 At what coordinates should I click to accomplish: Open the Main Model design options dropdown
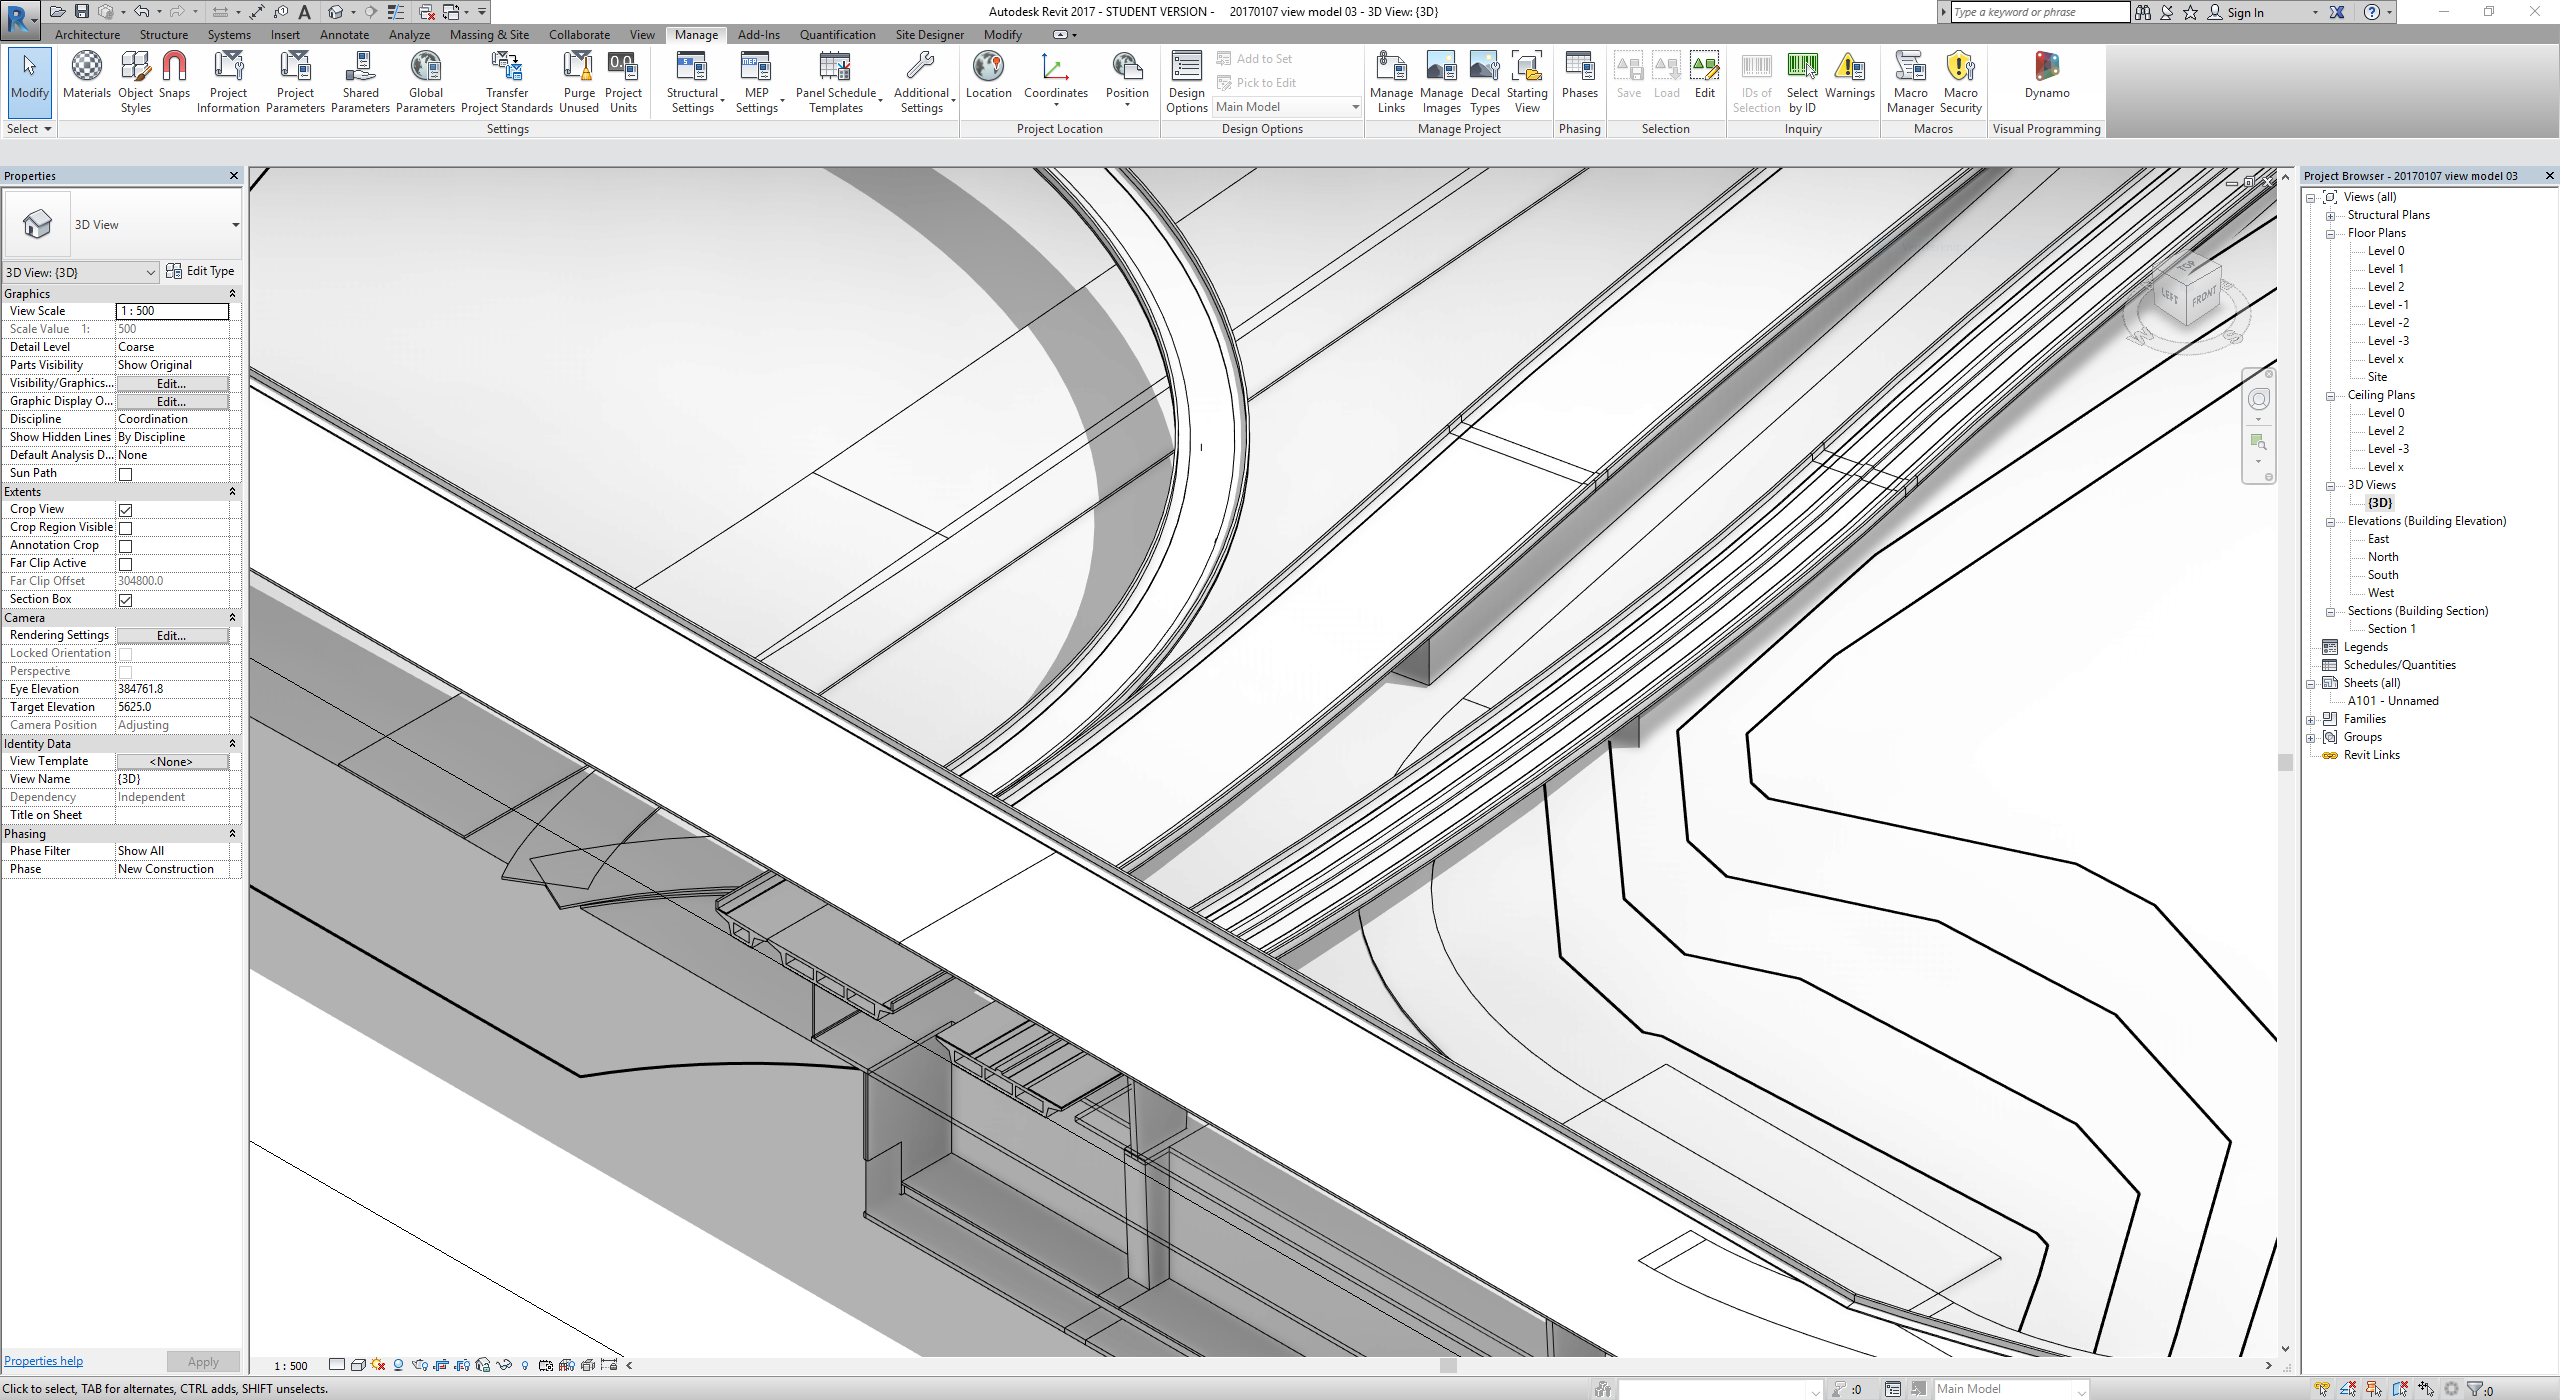[1355, 107]
